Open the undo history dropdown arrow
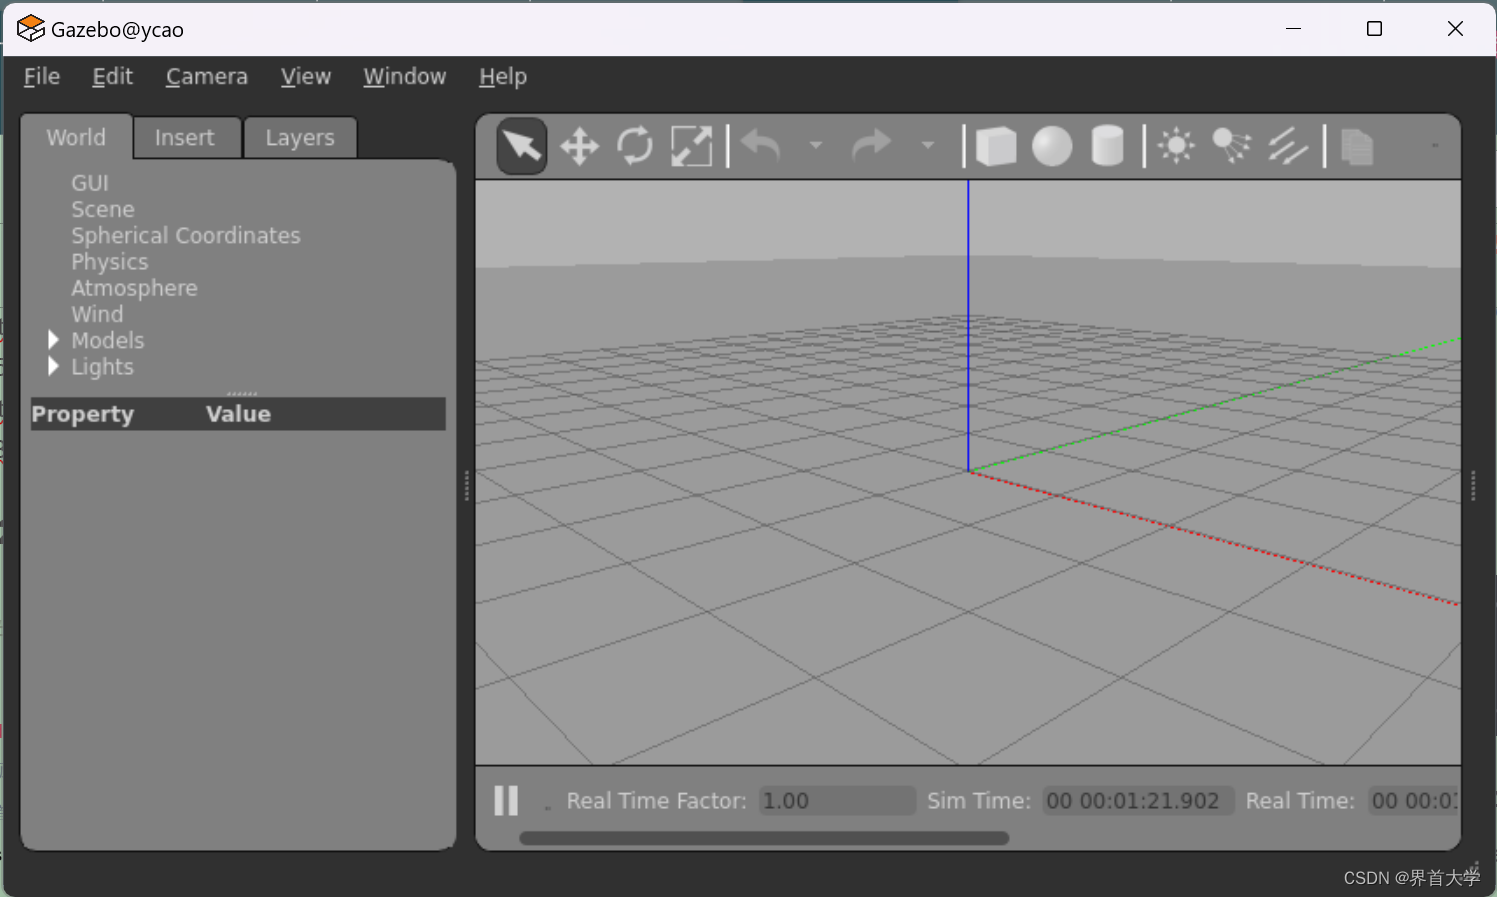1497x897 pixels. 816,146
